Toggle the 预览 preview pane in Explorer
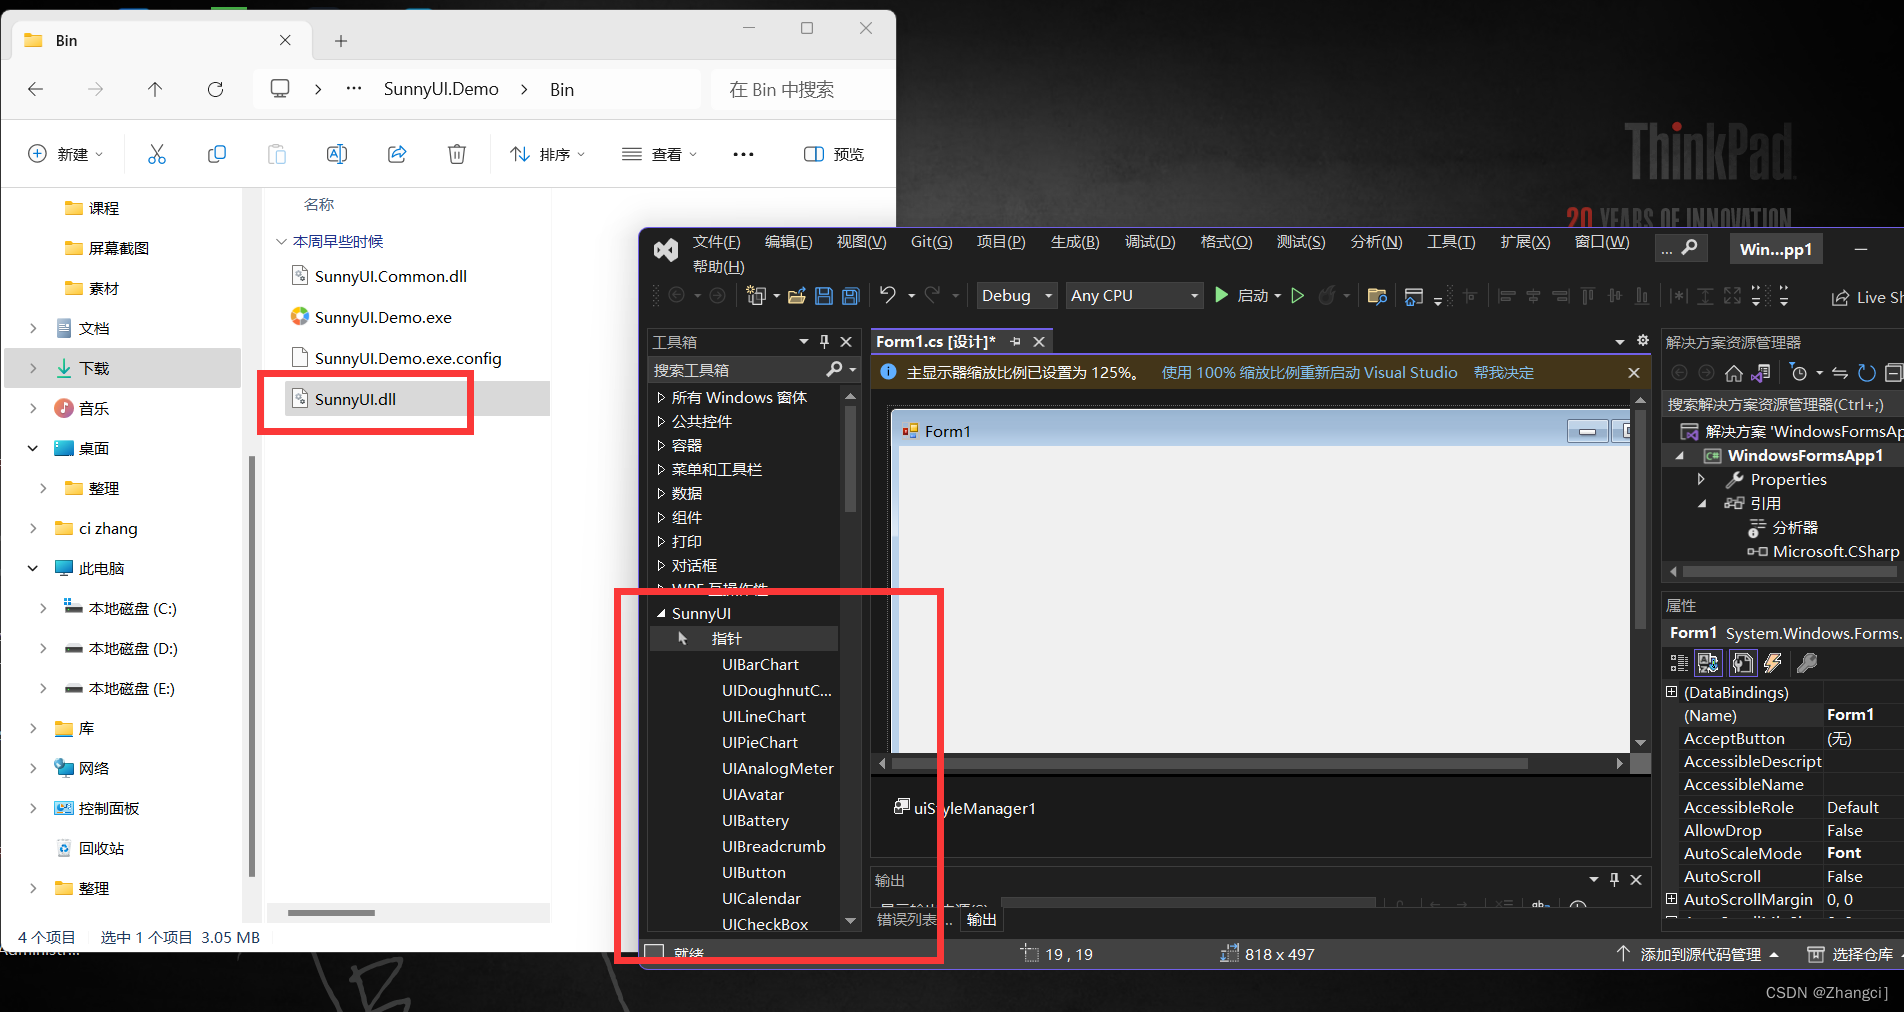Screen dimensions: 1904x1012 834,154
